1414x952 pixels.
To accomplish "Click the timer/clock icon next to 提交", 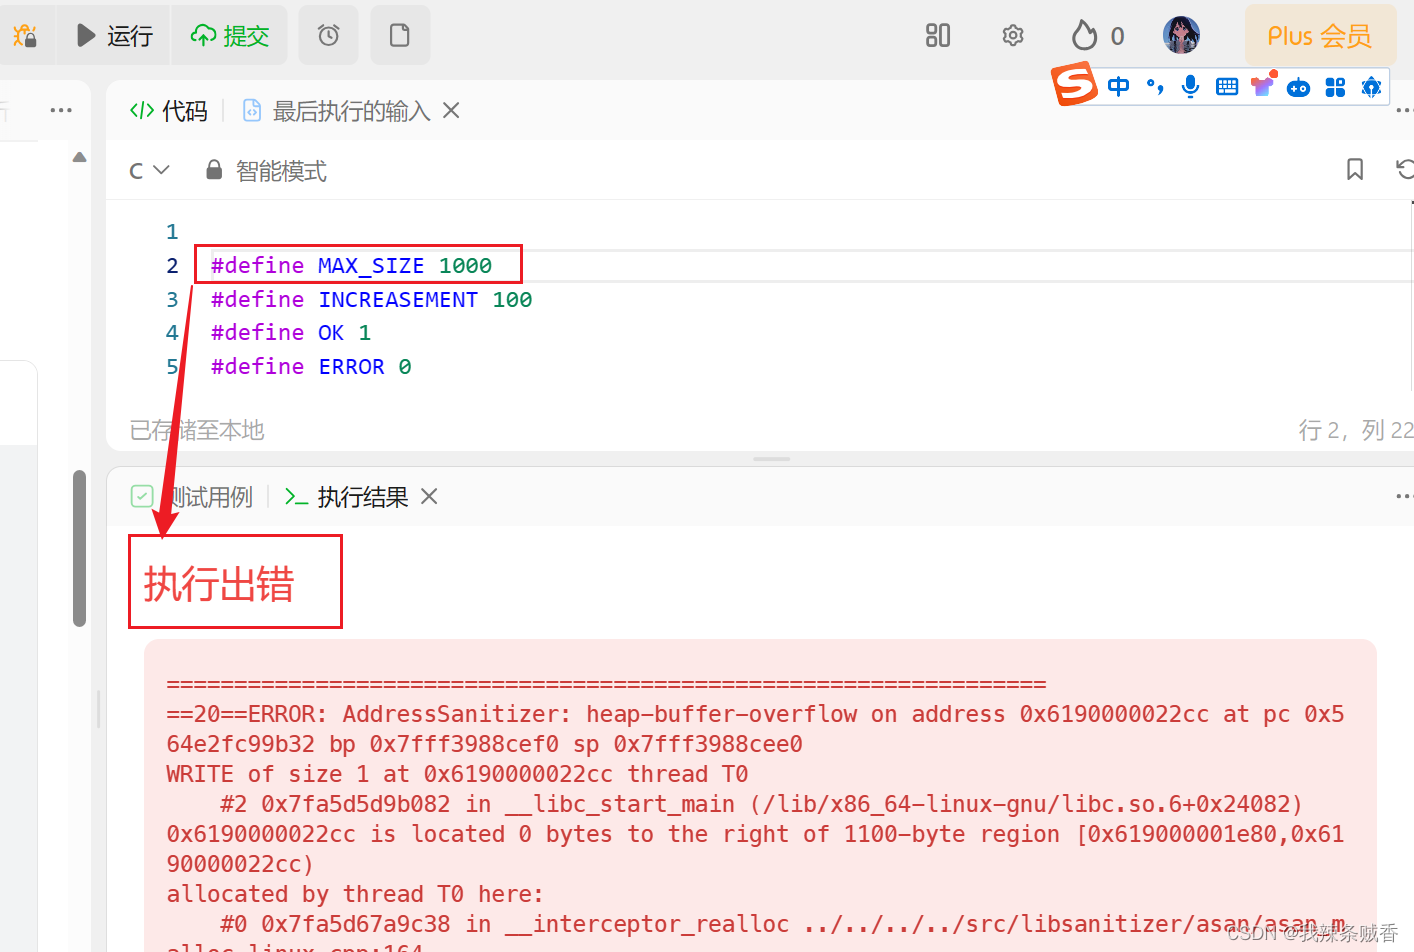I will (328, 34).
